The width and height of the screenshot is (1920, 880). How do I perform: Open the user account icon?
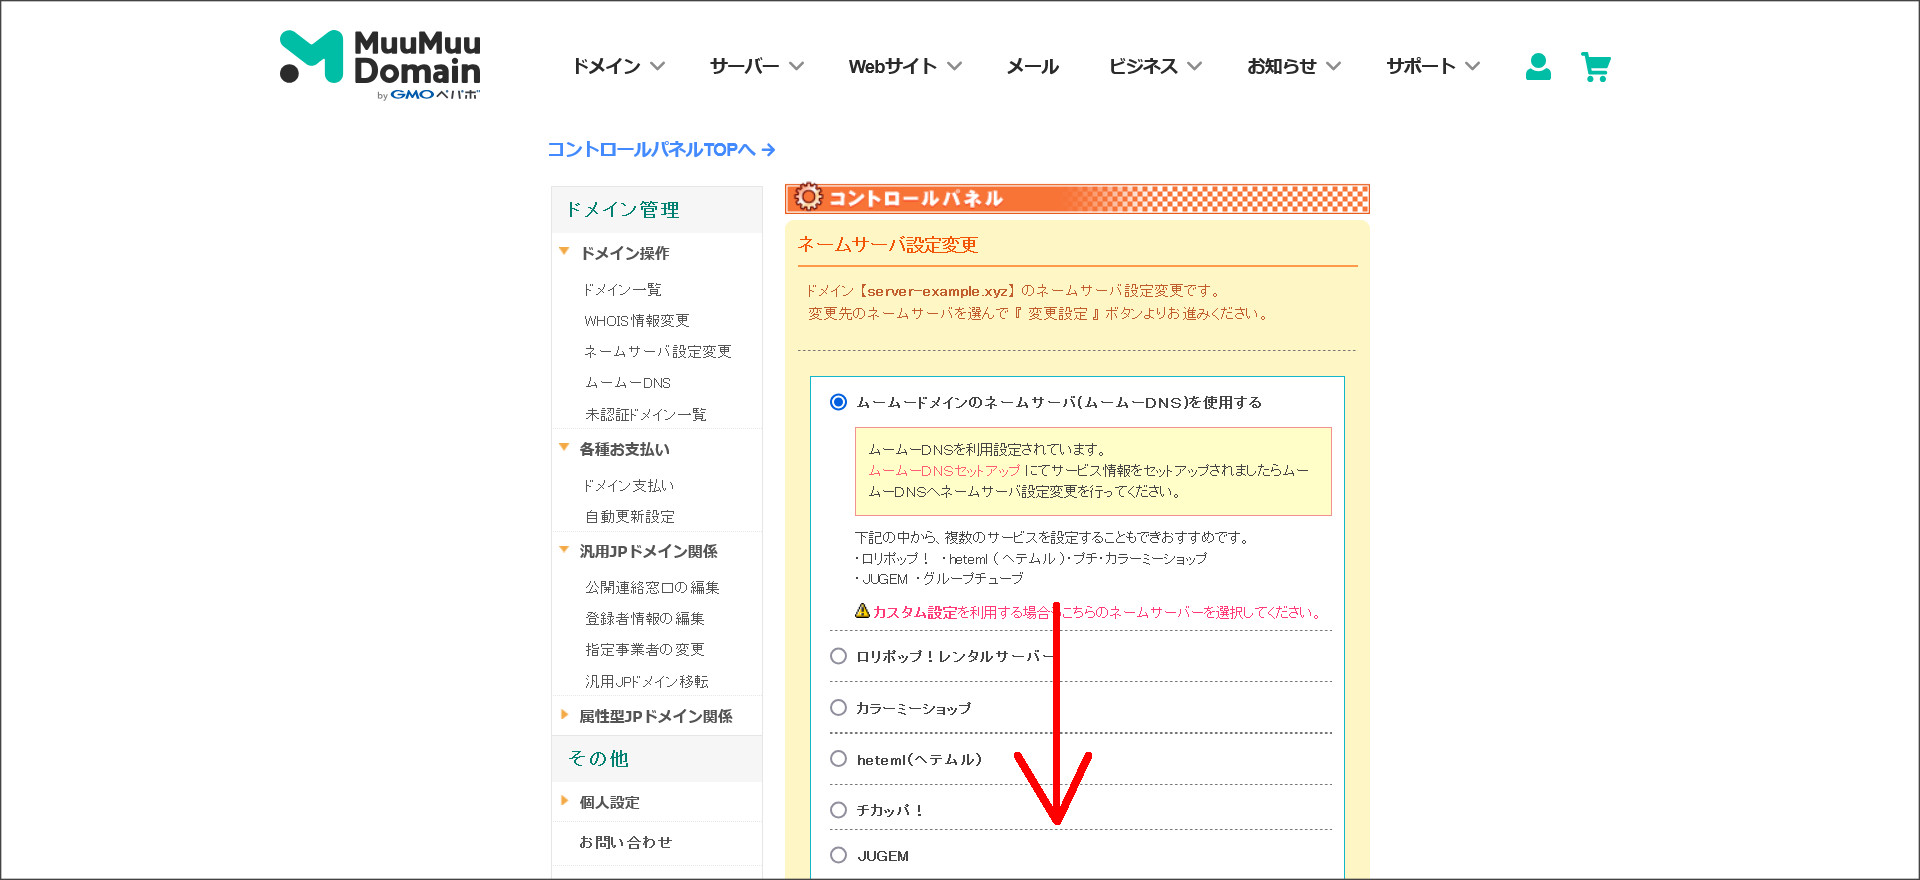pyautogui.click(x=1538, y=67)
